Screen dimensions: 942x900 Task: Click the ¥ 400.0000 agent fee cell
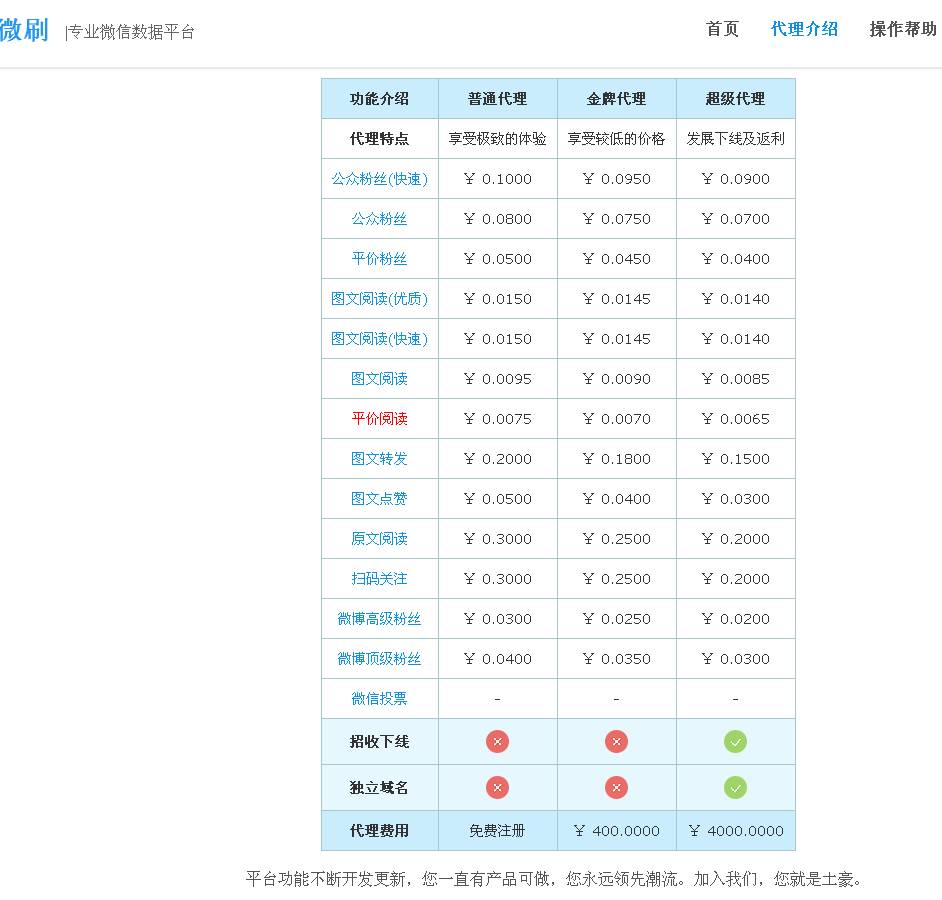617,830
